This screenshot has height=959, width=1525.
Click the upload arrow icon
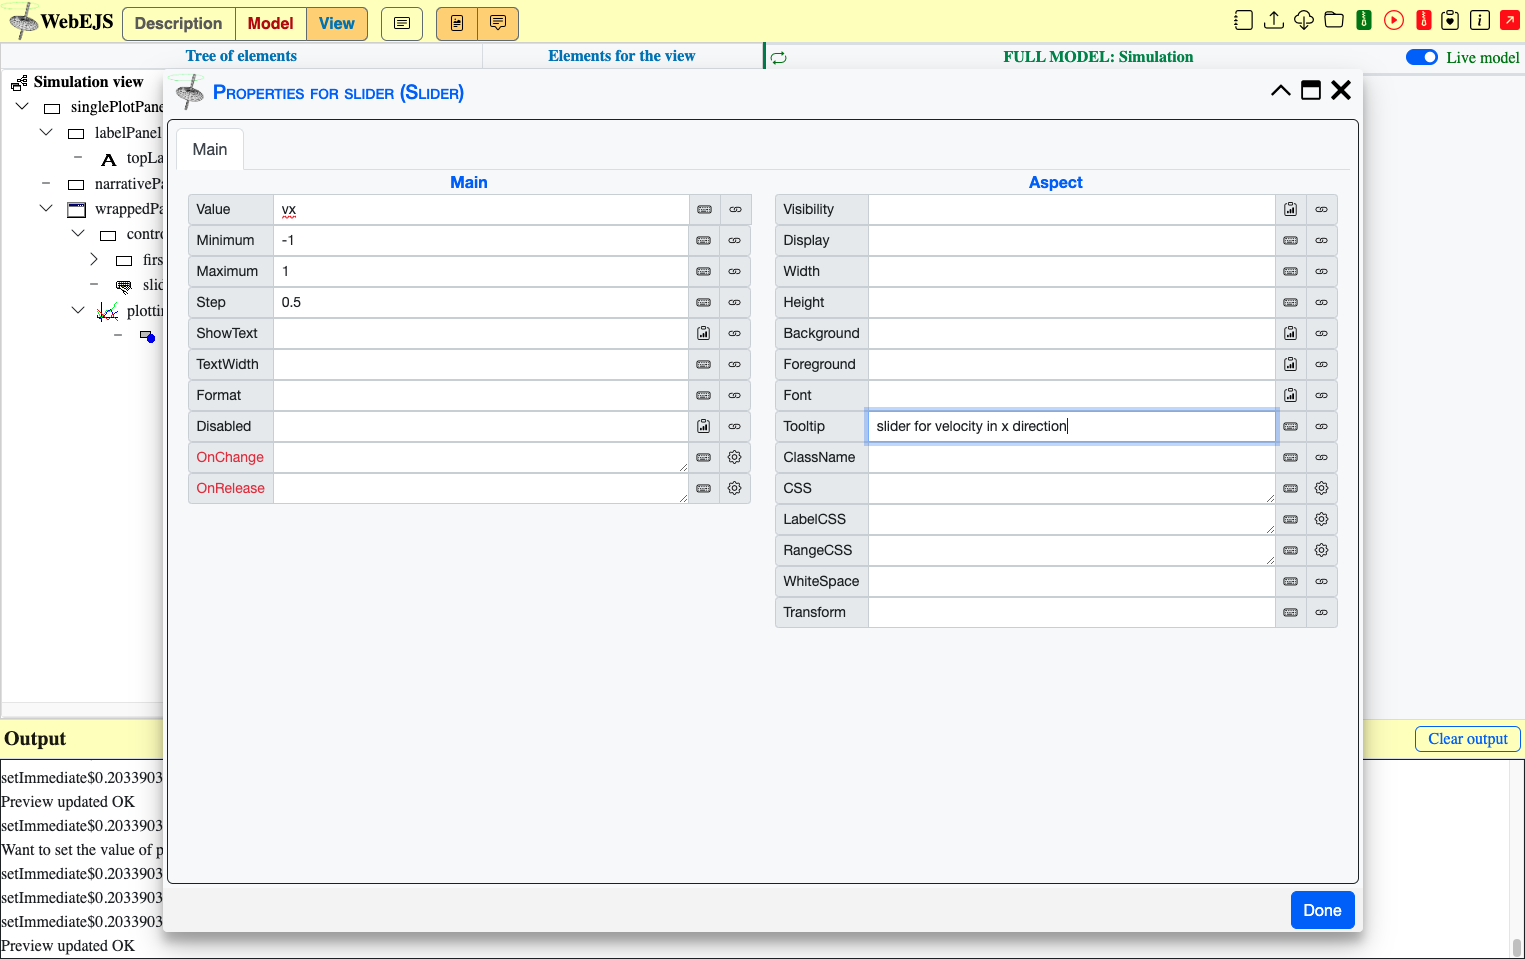pos(1274,20)
